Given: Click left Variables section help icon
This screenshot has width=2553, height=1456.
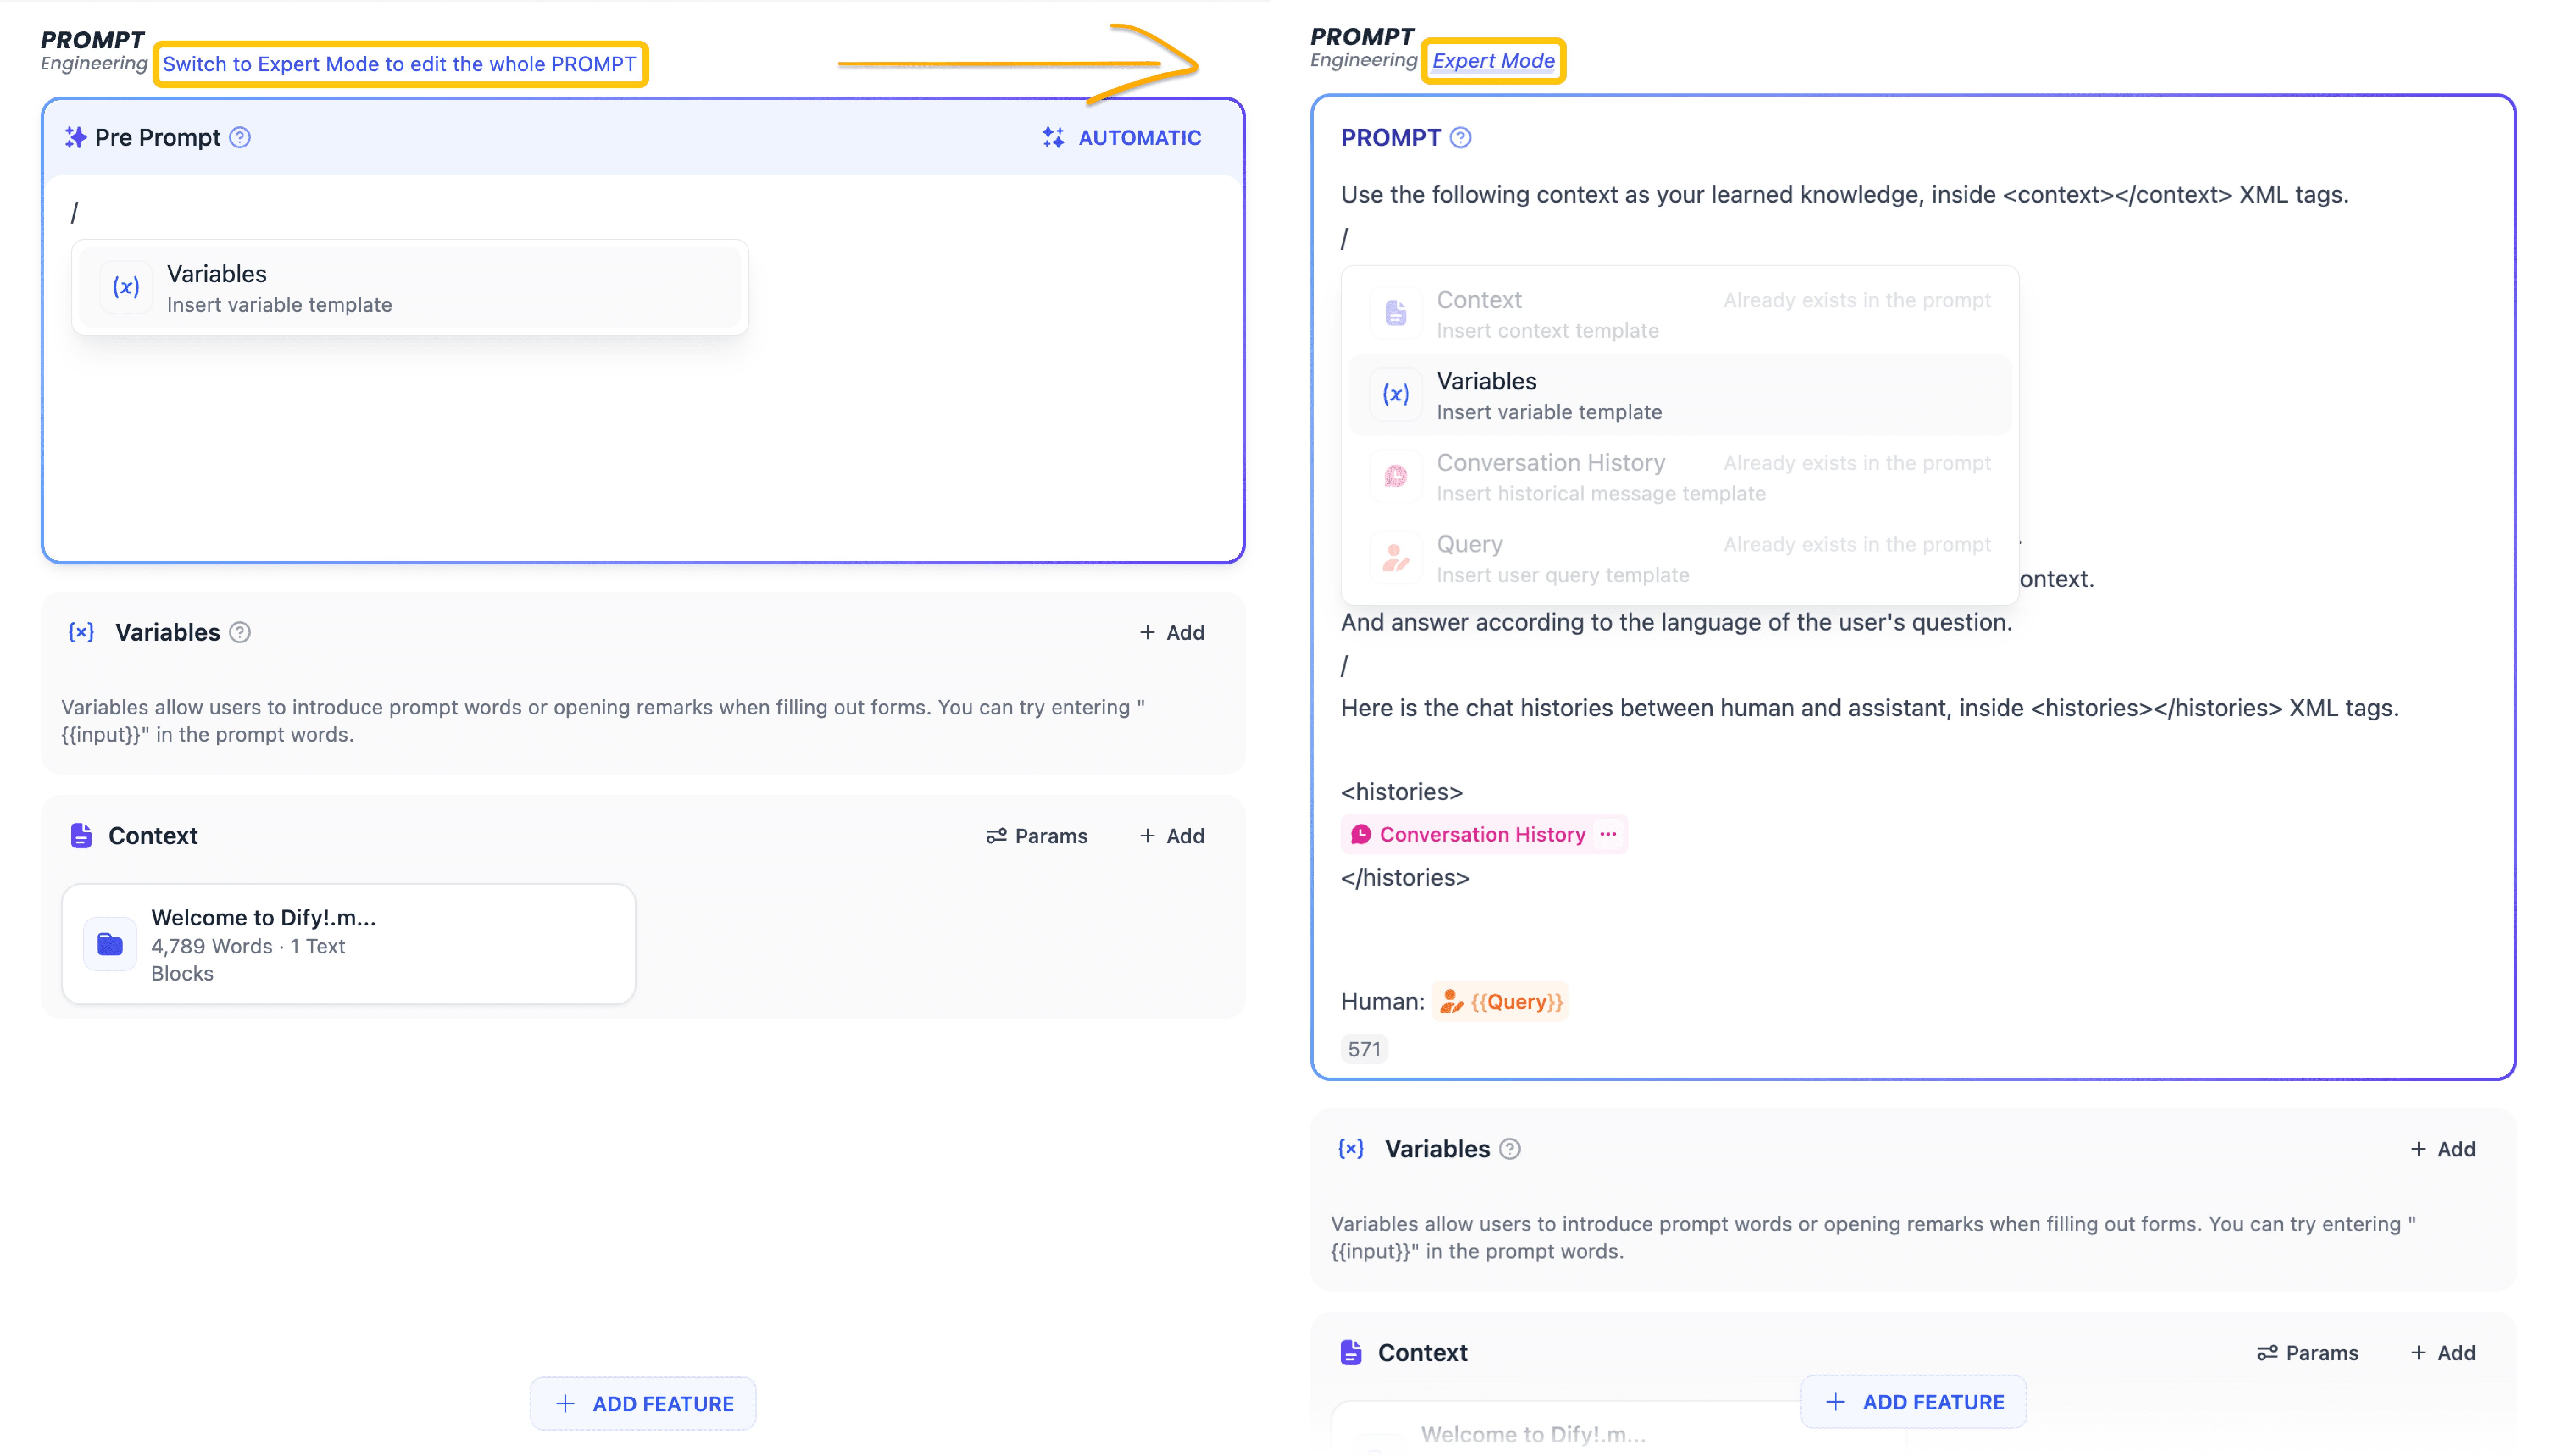Looking at the screenshot, I should coord(240,632).
